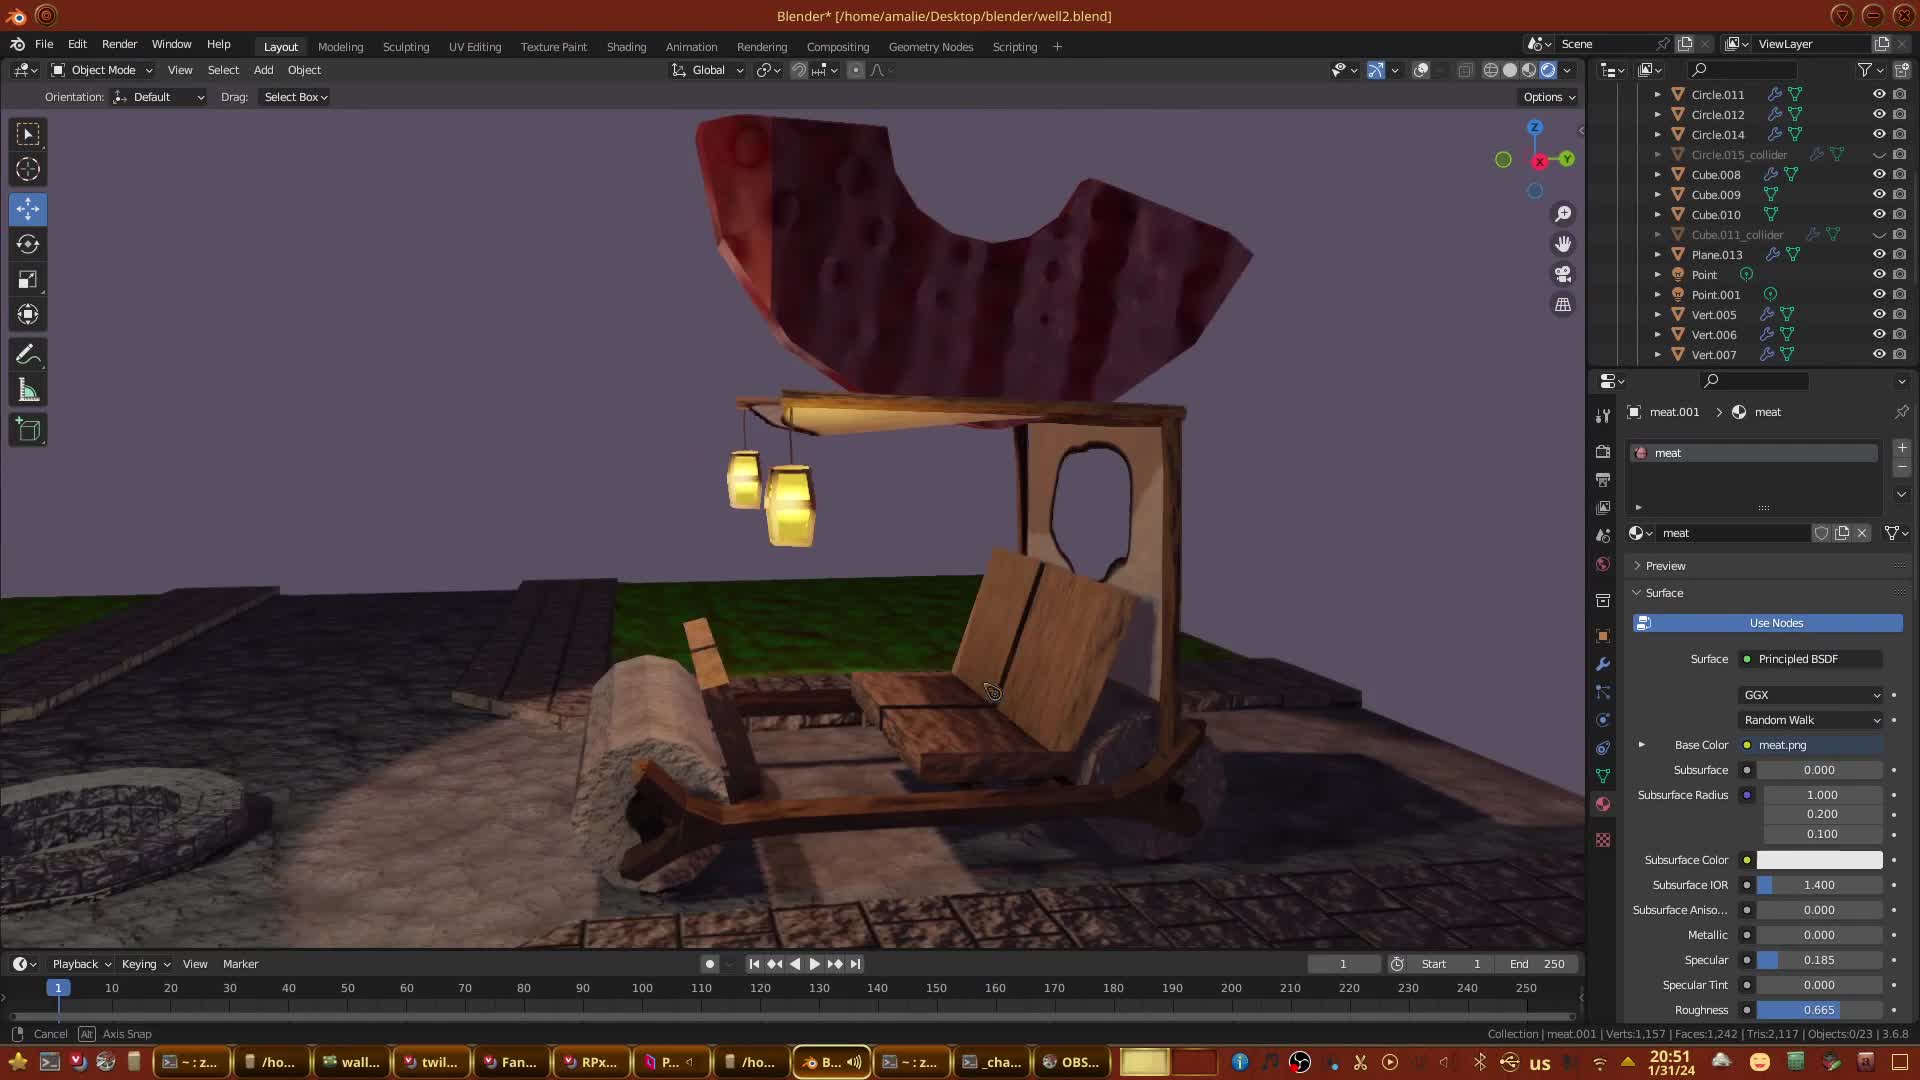This screenshot has width=1920, height=1080.
Task: Open the Modifier properties wrench tab
Action: click(1603, 664)
